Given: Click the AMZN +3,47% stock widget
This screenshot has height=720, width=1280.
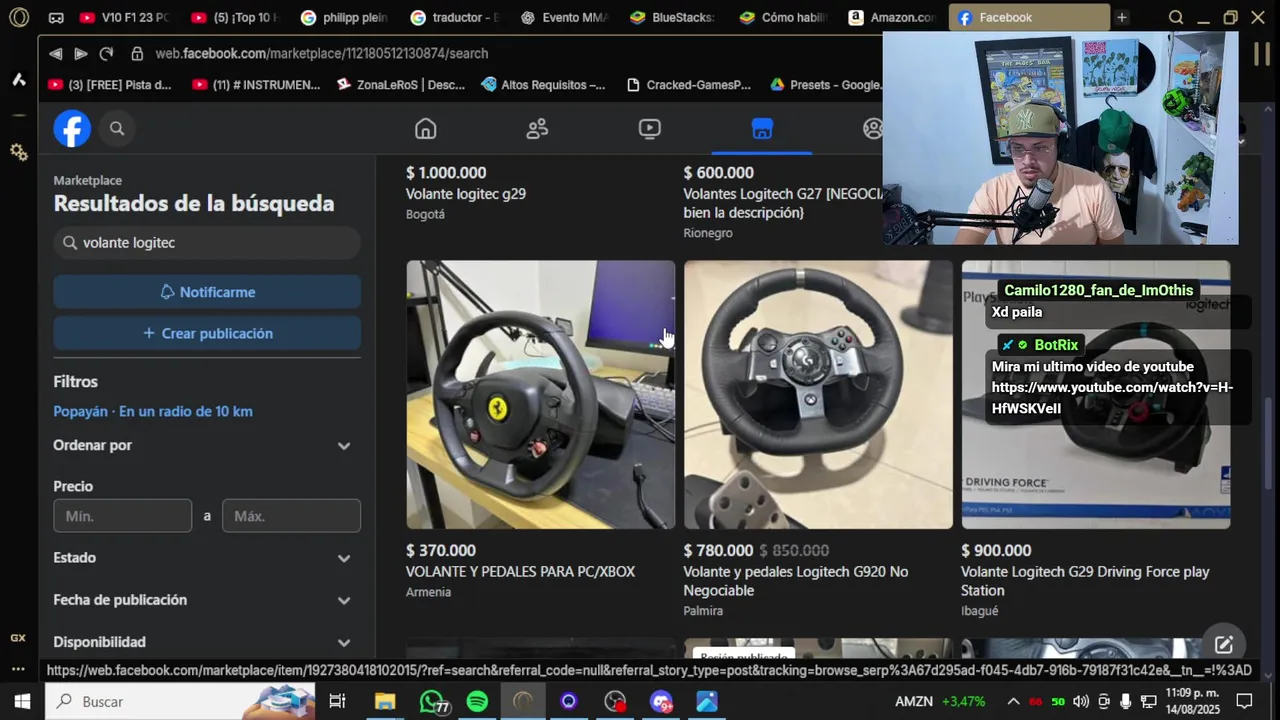Looking at the screenshot, I should pos(940,701).
